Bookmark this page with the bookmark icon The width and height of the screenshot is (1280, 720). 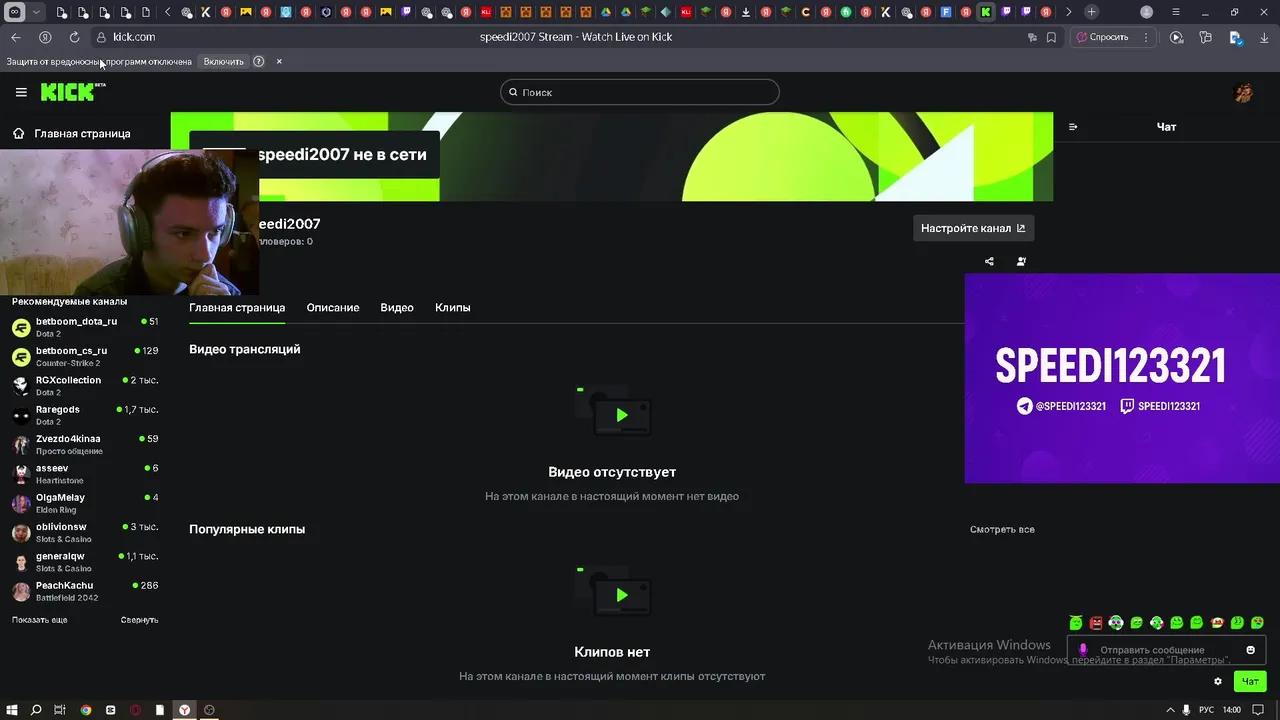1051,37
